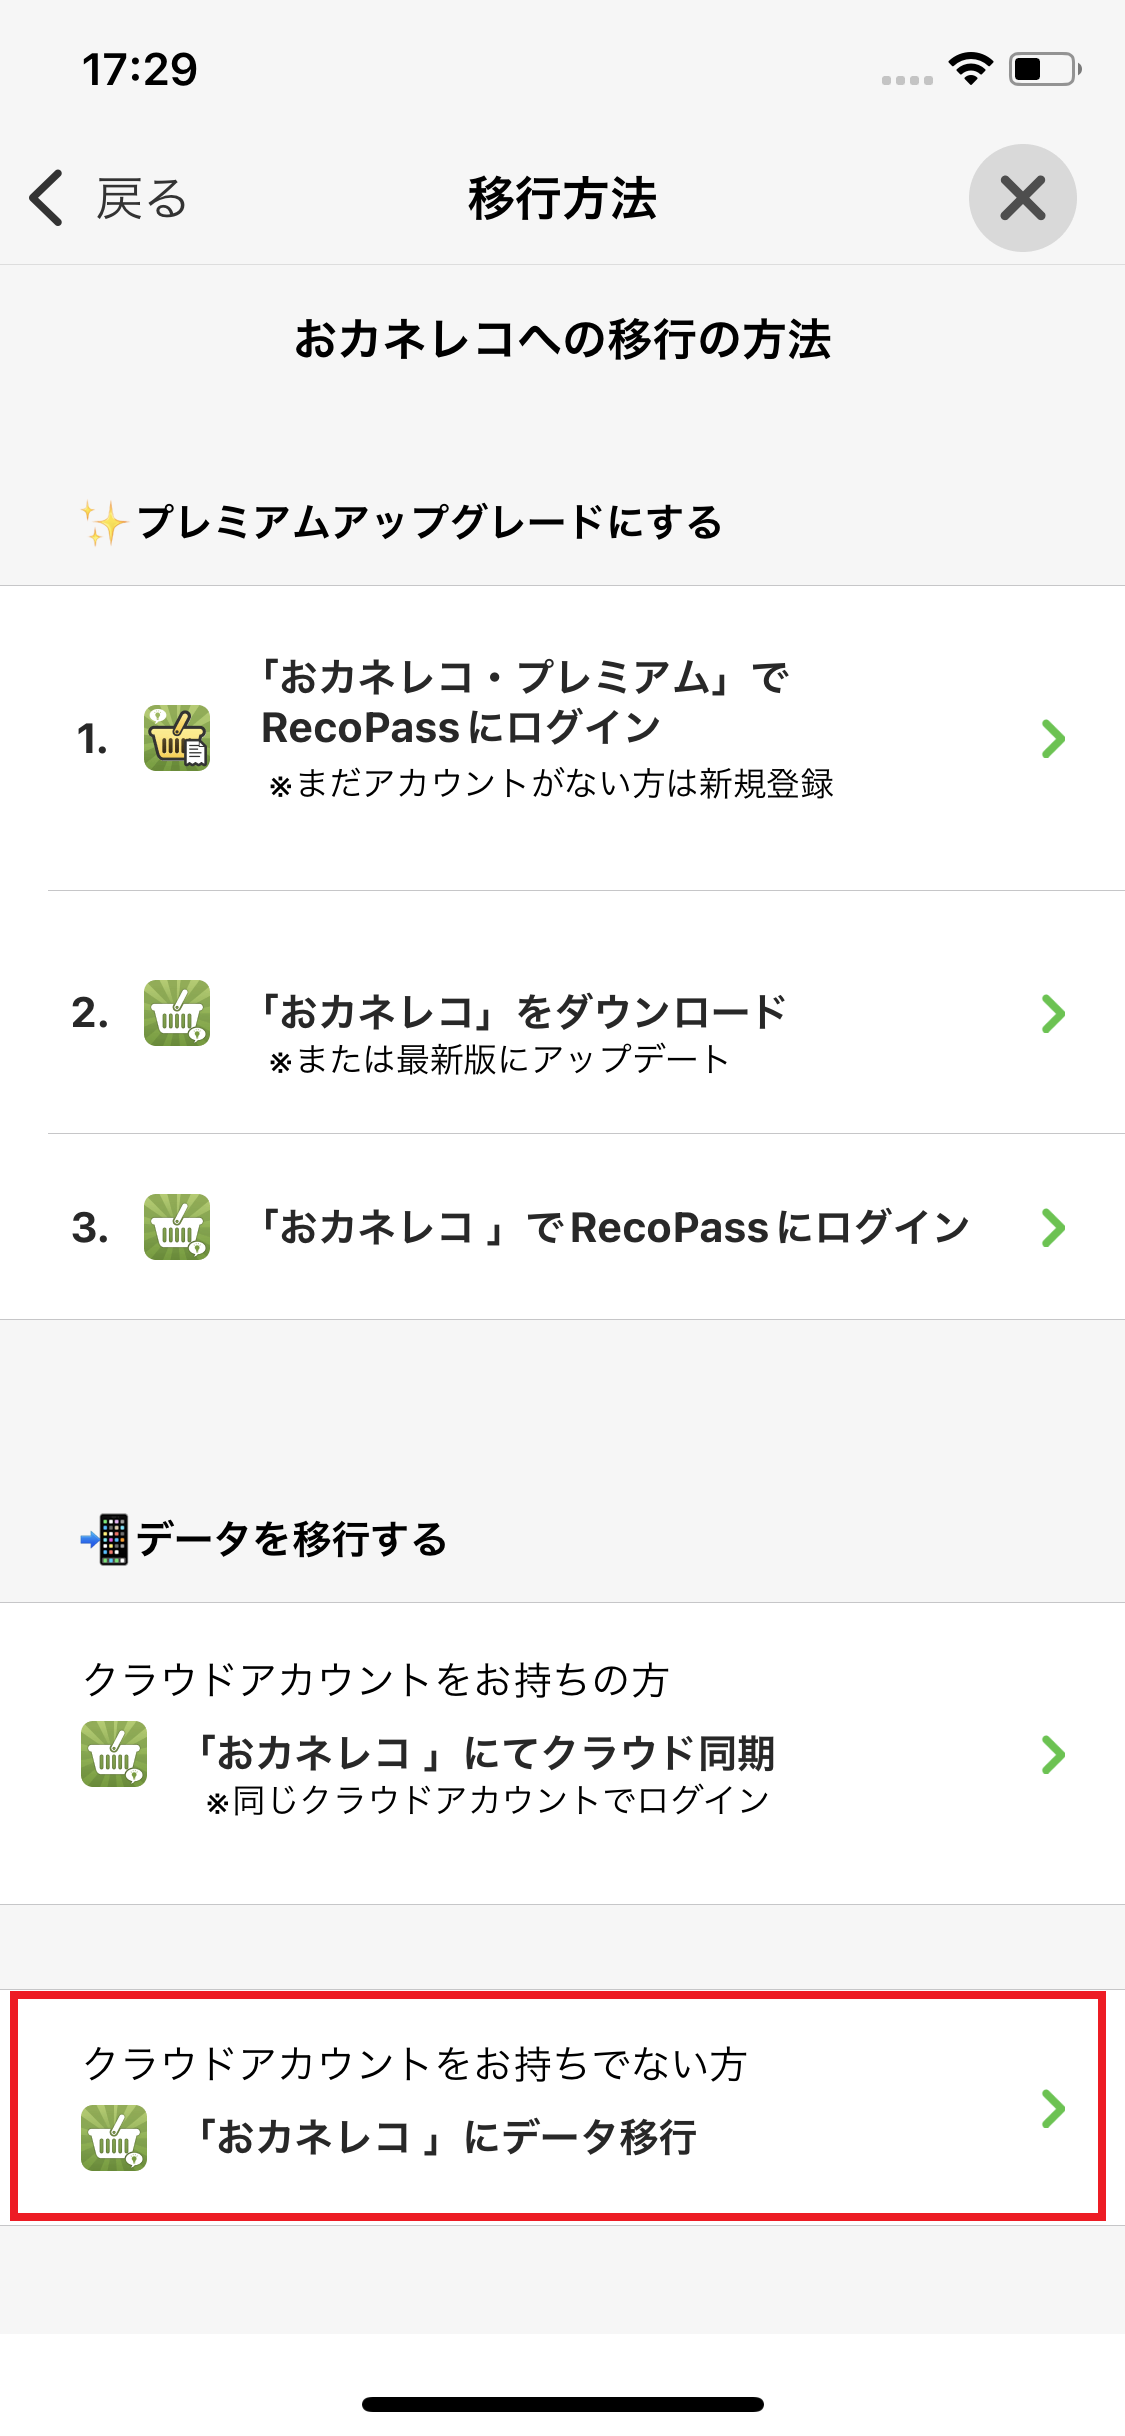The image size is (1125, 2436).
Task: Tap green chevron on クラウド同期 row
Action: 1053,1755
